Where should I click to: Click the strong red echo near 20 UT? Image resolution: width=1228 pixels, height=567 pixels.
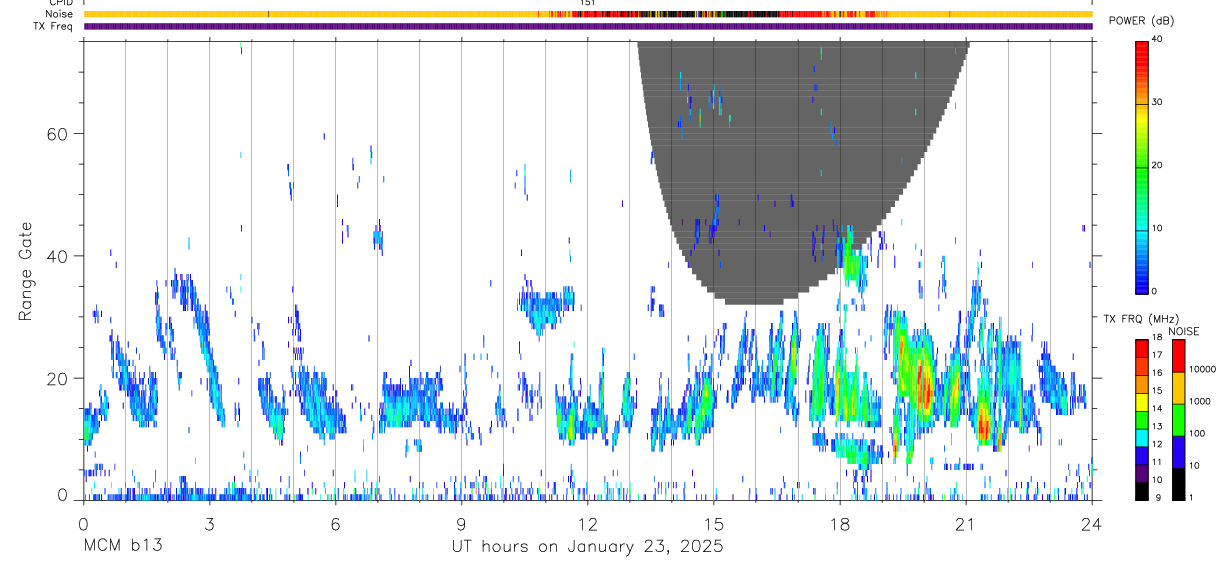[x=922, y=385]
